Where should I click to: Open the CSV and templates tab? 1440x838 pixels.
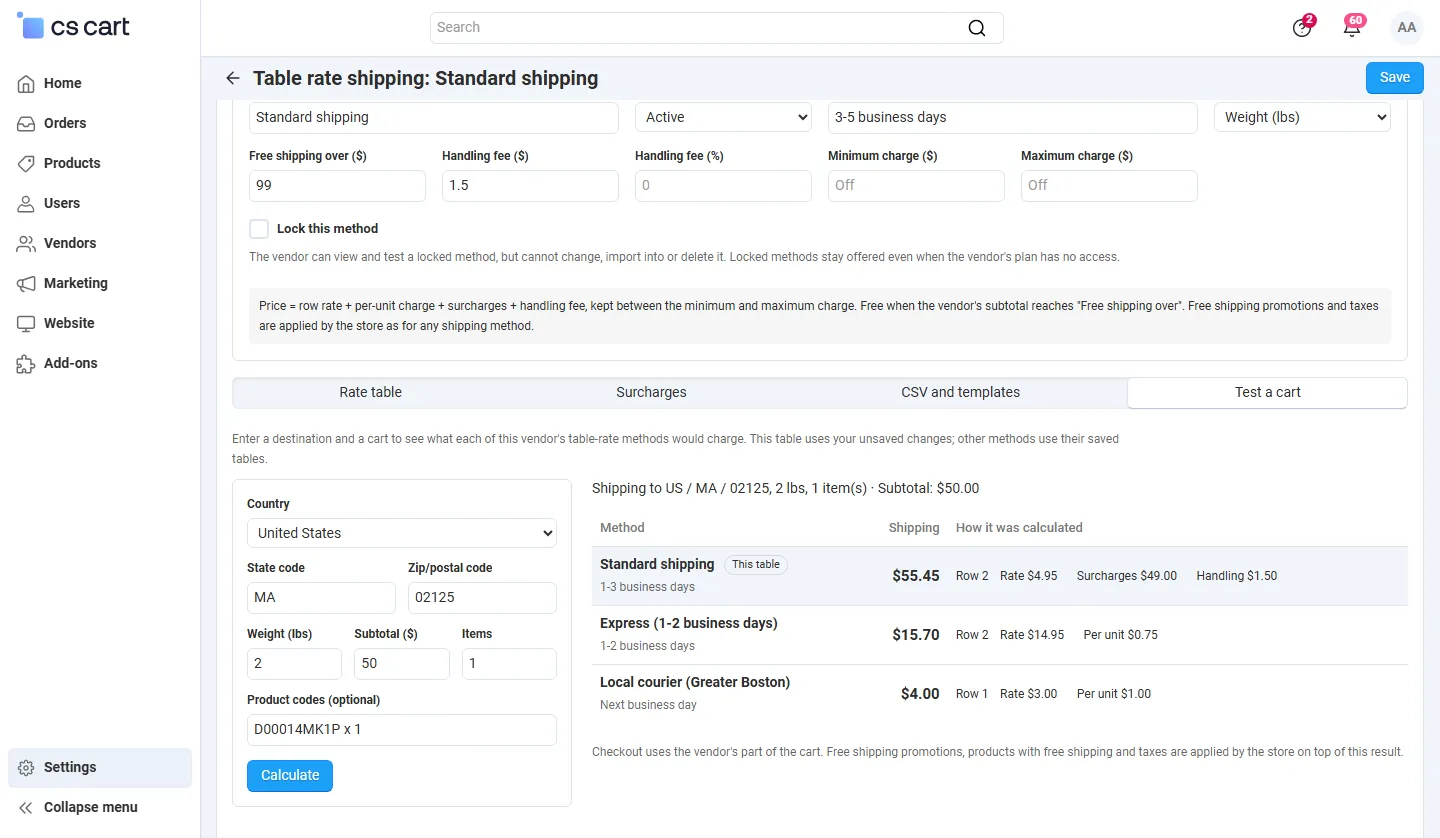[961, 392]
